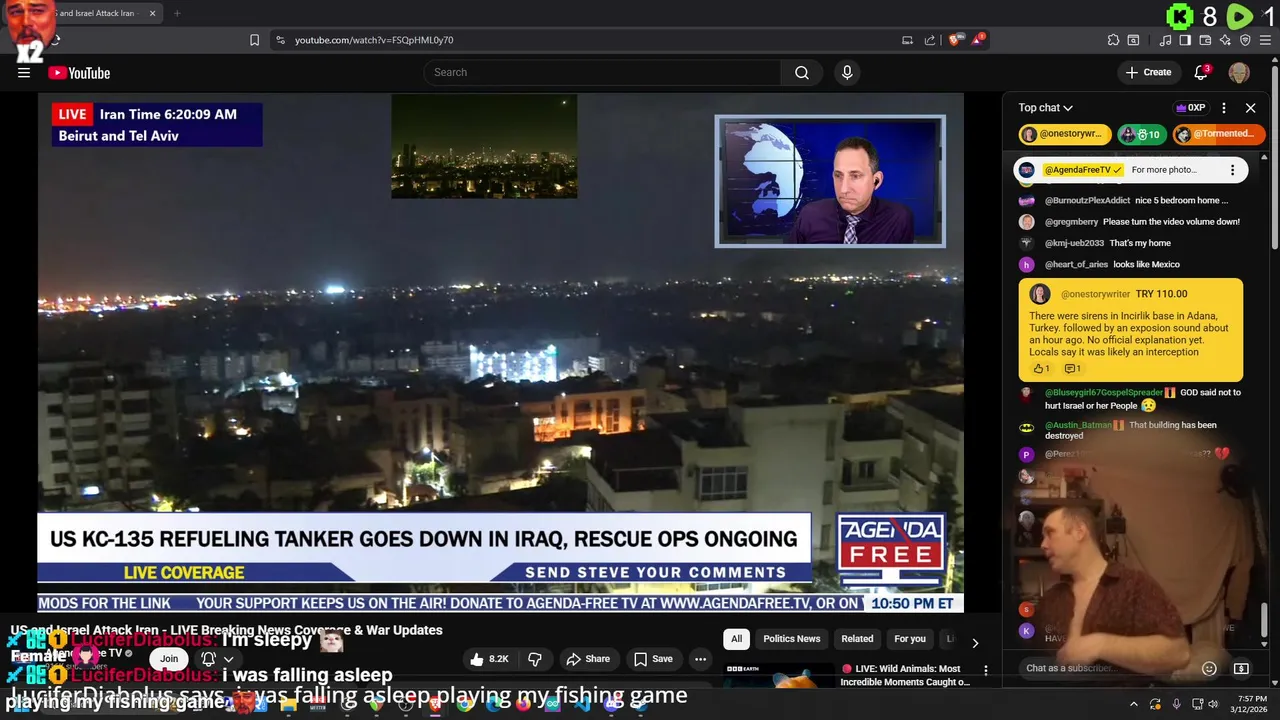Click the install app icon in address bar
Viewport: 1280px width, 720px height.
907,40
